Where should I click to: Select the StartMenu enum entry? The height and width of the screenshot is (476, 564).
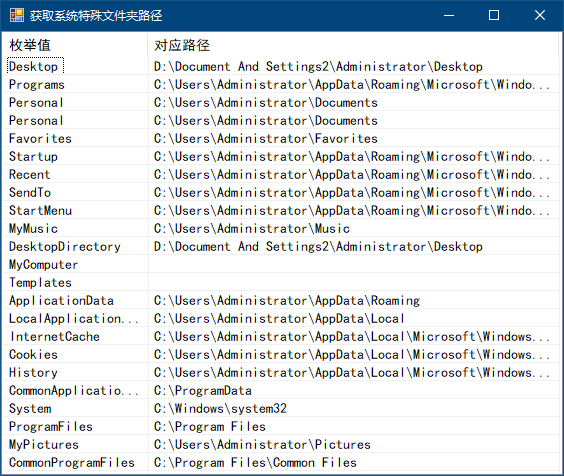pos(40,210)
